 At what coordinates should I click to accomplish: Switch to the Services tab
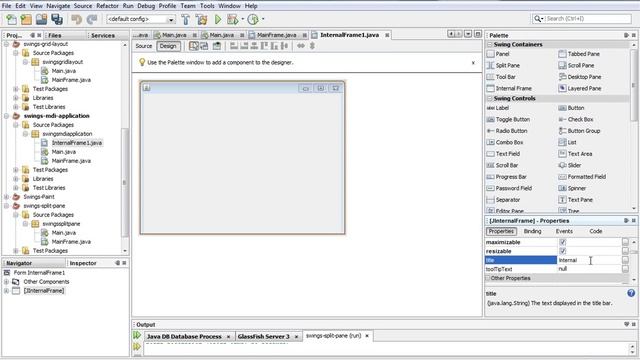pos(102,36)
